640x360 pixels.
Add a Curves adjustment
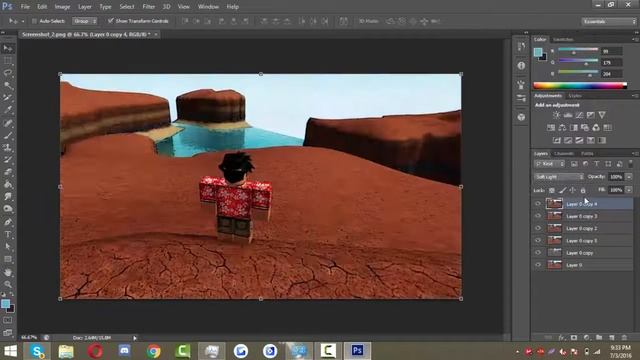579,115
